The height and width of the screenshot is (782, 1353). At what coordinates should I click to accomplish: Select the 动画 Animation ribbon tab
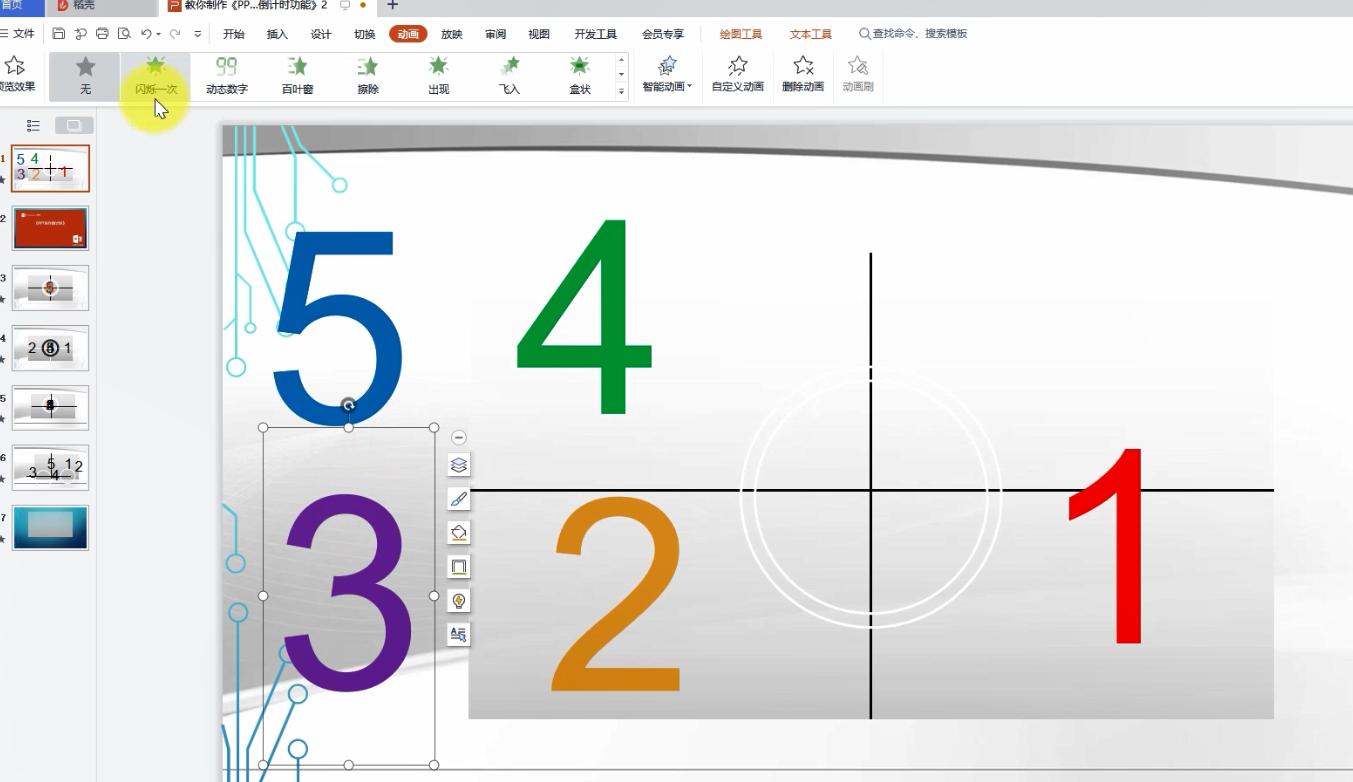408,34
